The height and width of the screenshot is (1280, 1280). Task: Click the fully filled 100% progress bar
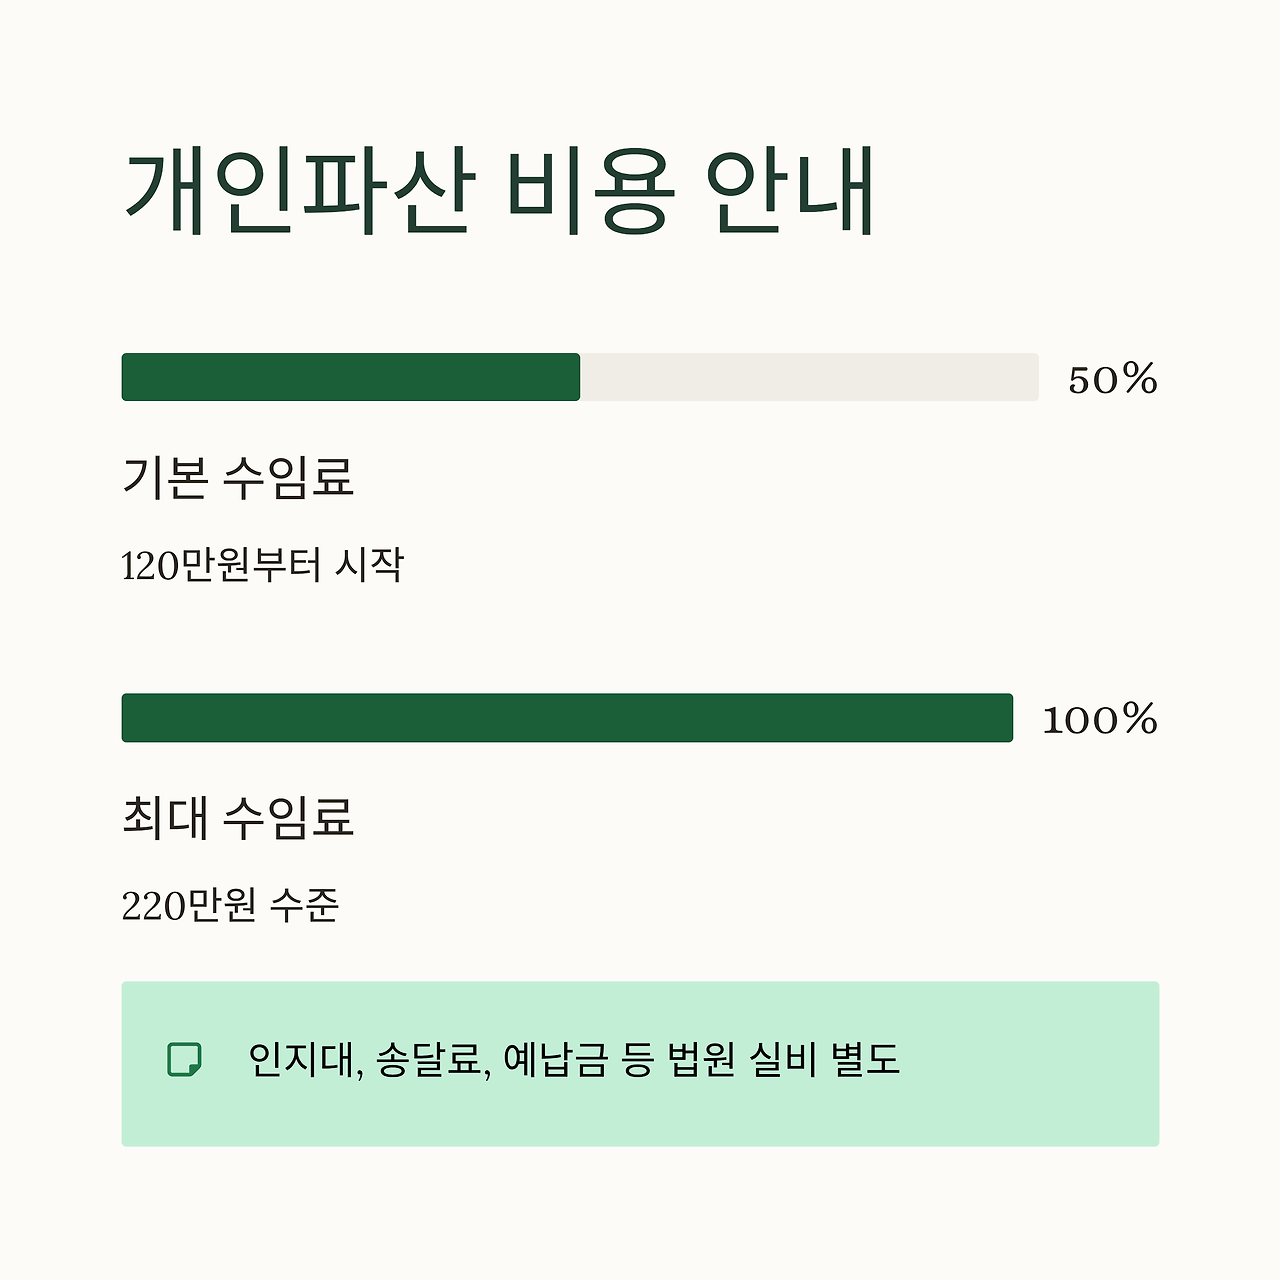[x=567, y=718]
